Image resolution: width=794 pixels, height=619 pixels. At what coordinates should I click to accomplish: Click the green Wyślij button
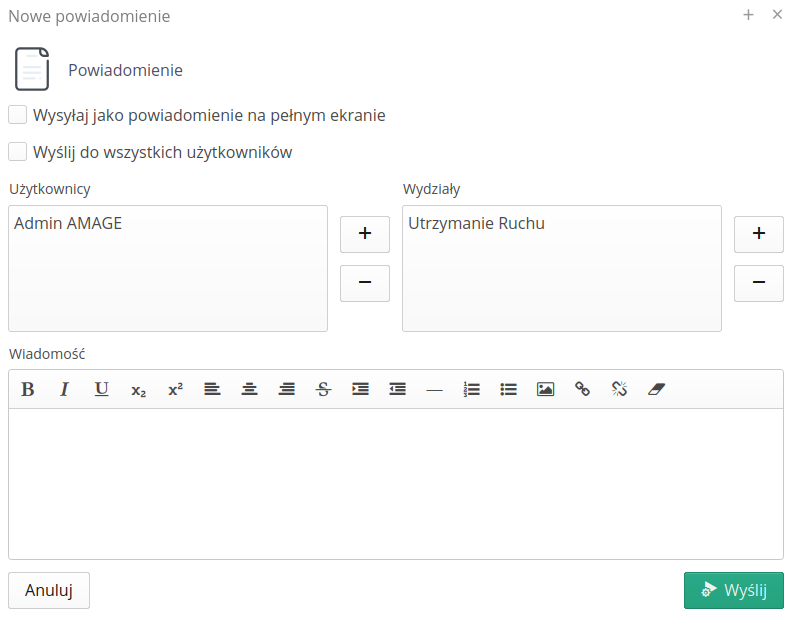733,590
